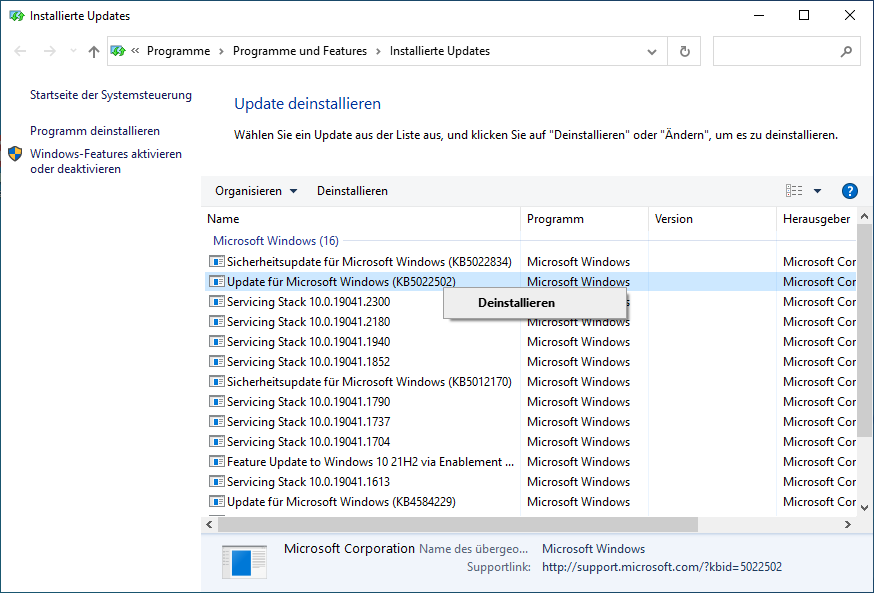
Task: Click the icon of Servicing Stack 10.0.19041.1940
Action: (x=216, y=342)
